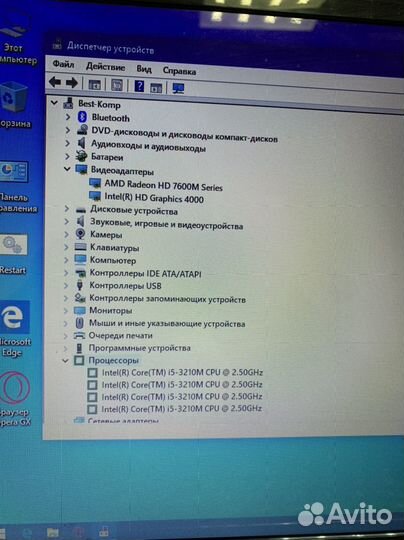404x540 pixels.
Task: Click the webcam icon beside Камеры
Action: click(x=80, y=234)
